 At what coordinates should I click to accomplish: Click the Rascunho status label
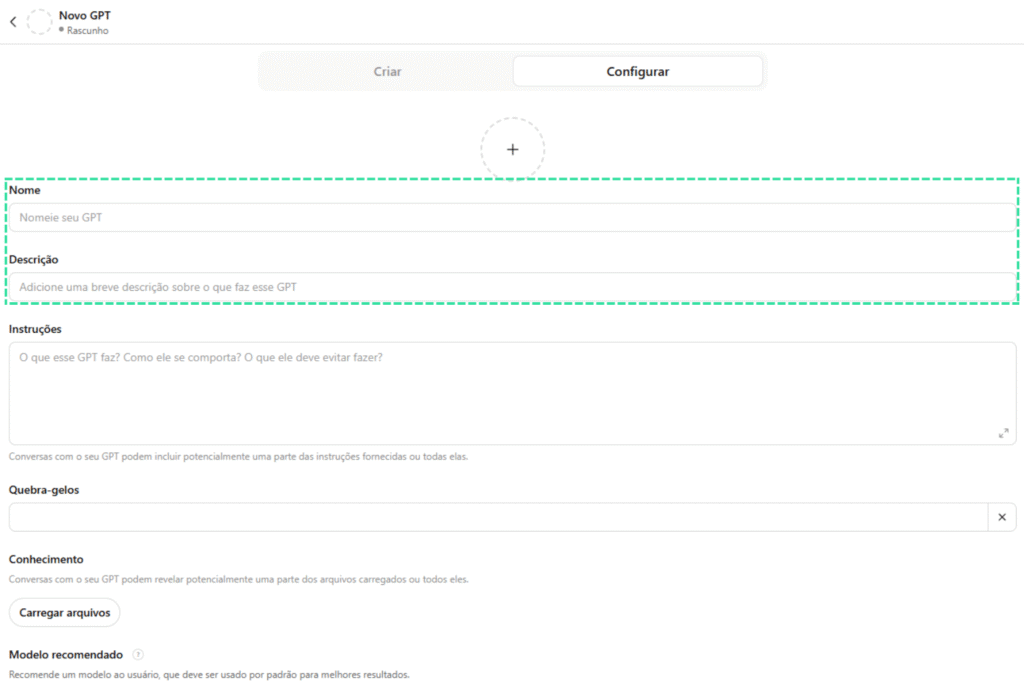[88, 31]
